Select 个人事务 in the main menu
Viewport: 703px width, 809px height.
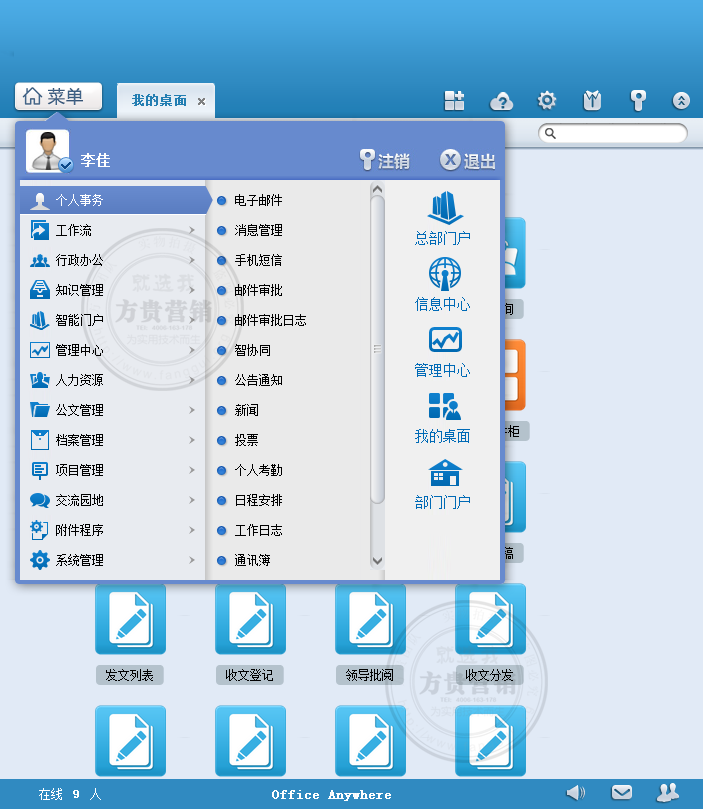(x=115, y=200)
